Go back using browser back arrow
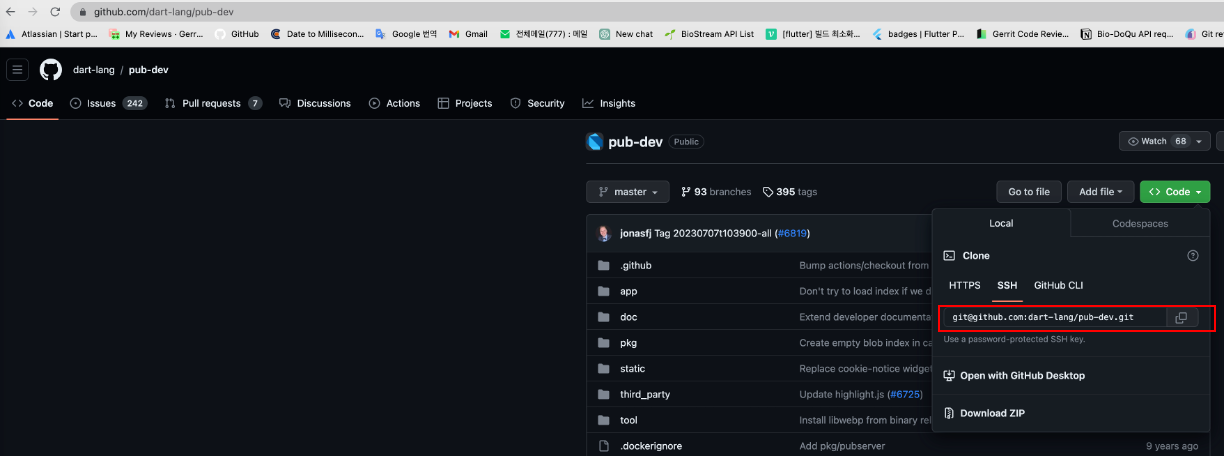This screenshot has height=456, width=1224. 11,11
